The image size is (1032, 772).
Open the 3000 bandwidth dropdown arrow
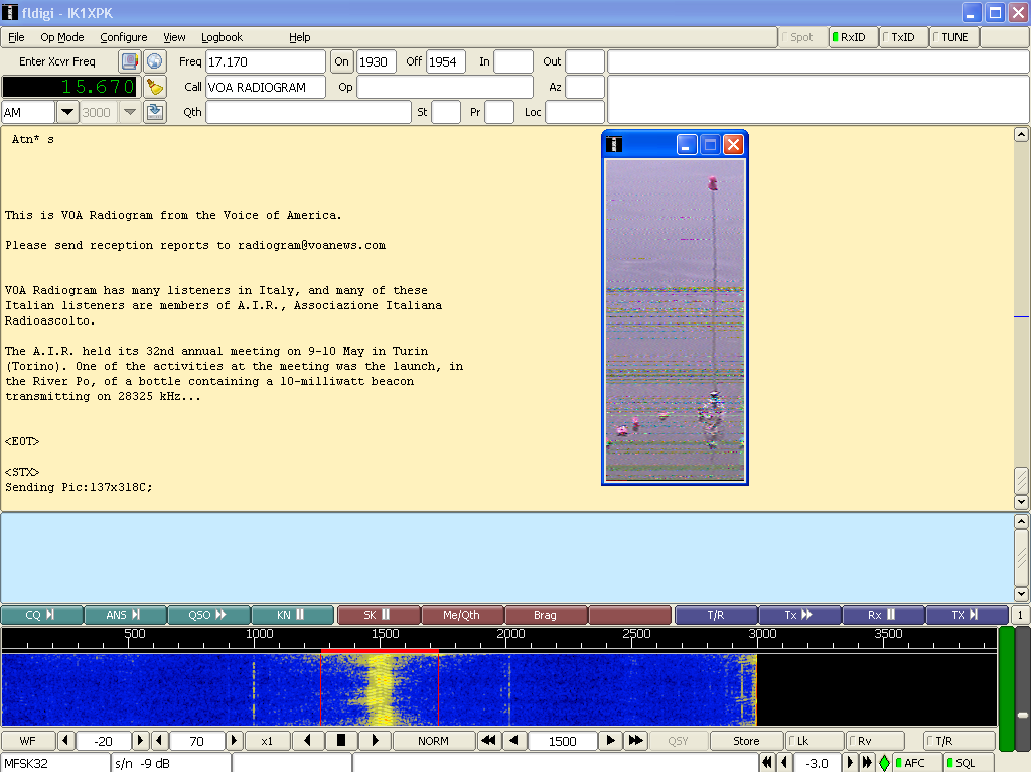coord(130,112)
